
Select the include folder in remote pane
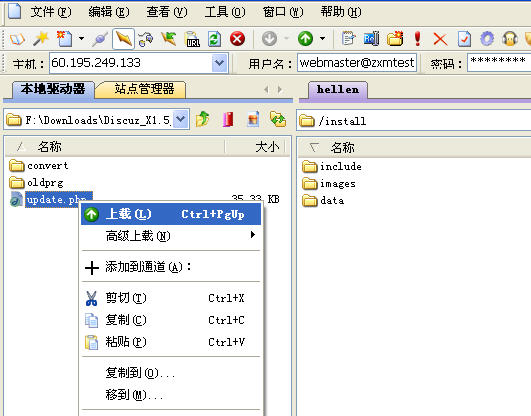[x=332, y=166]
